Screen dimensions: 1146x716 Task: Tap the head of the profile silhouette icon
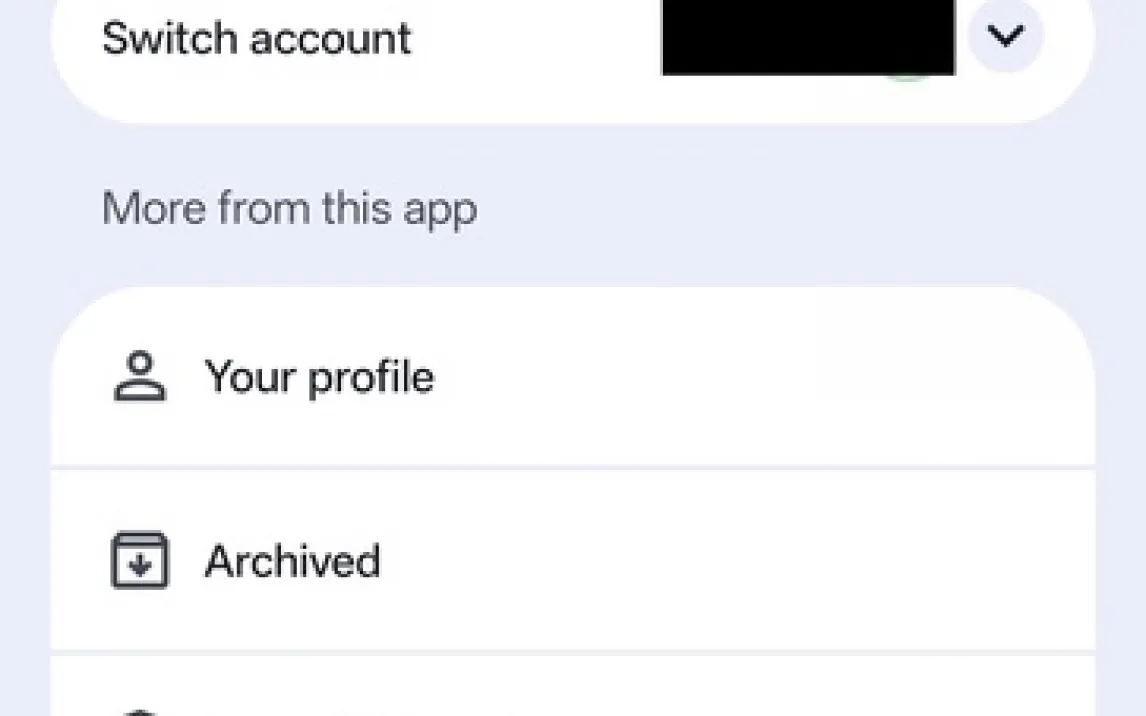(140, 362)
